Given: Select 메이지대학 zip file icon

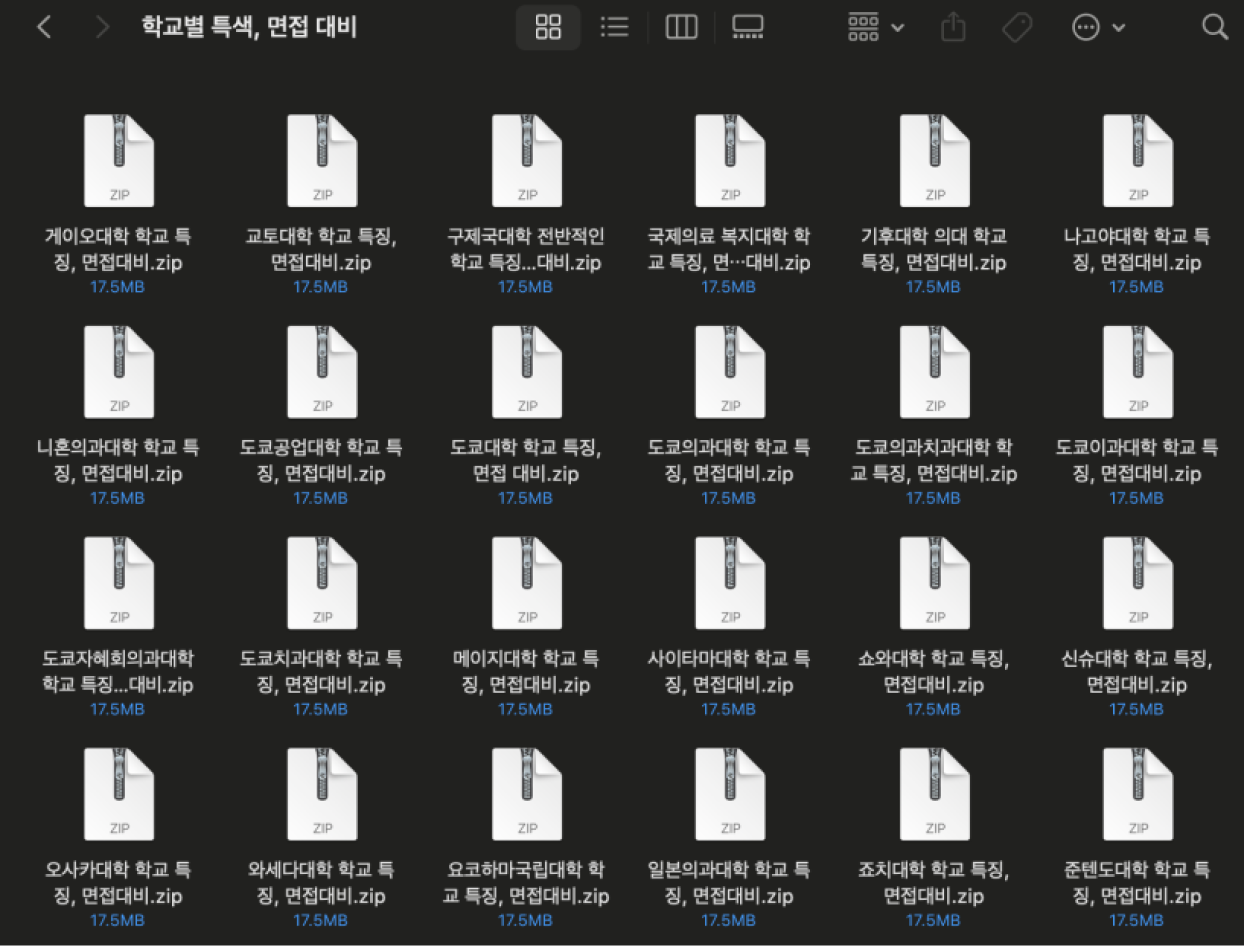Looking at the screenshot, I should (526, 583).
